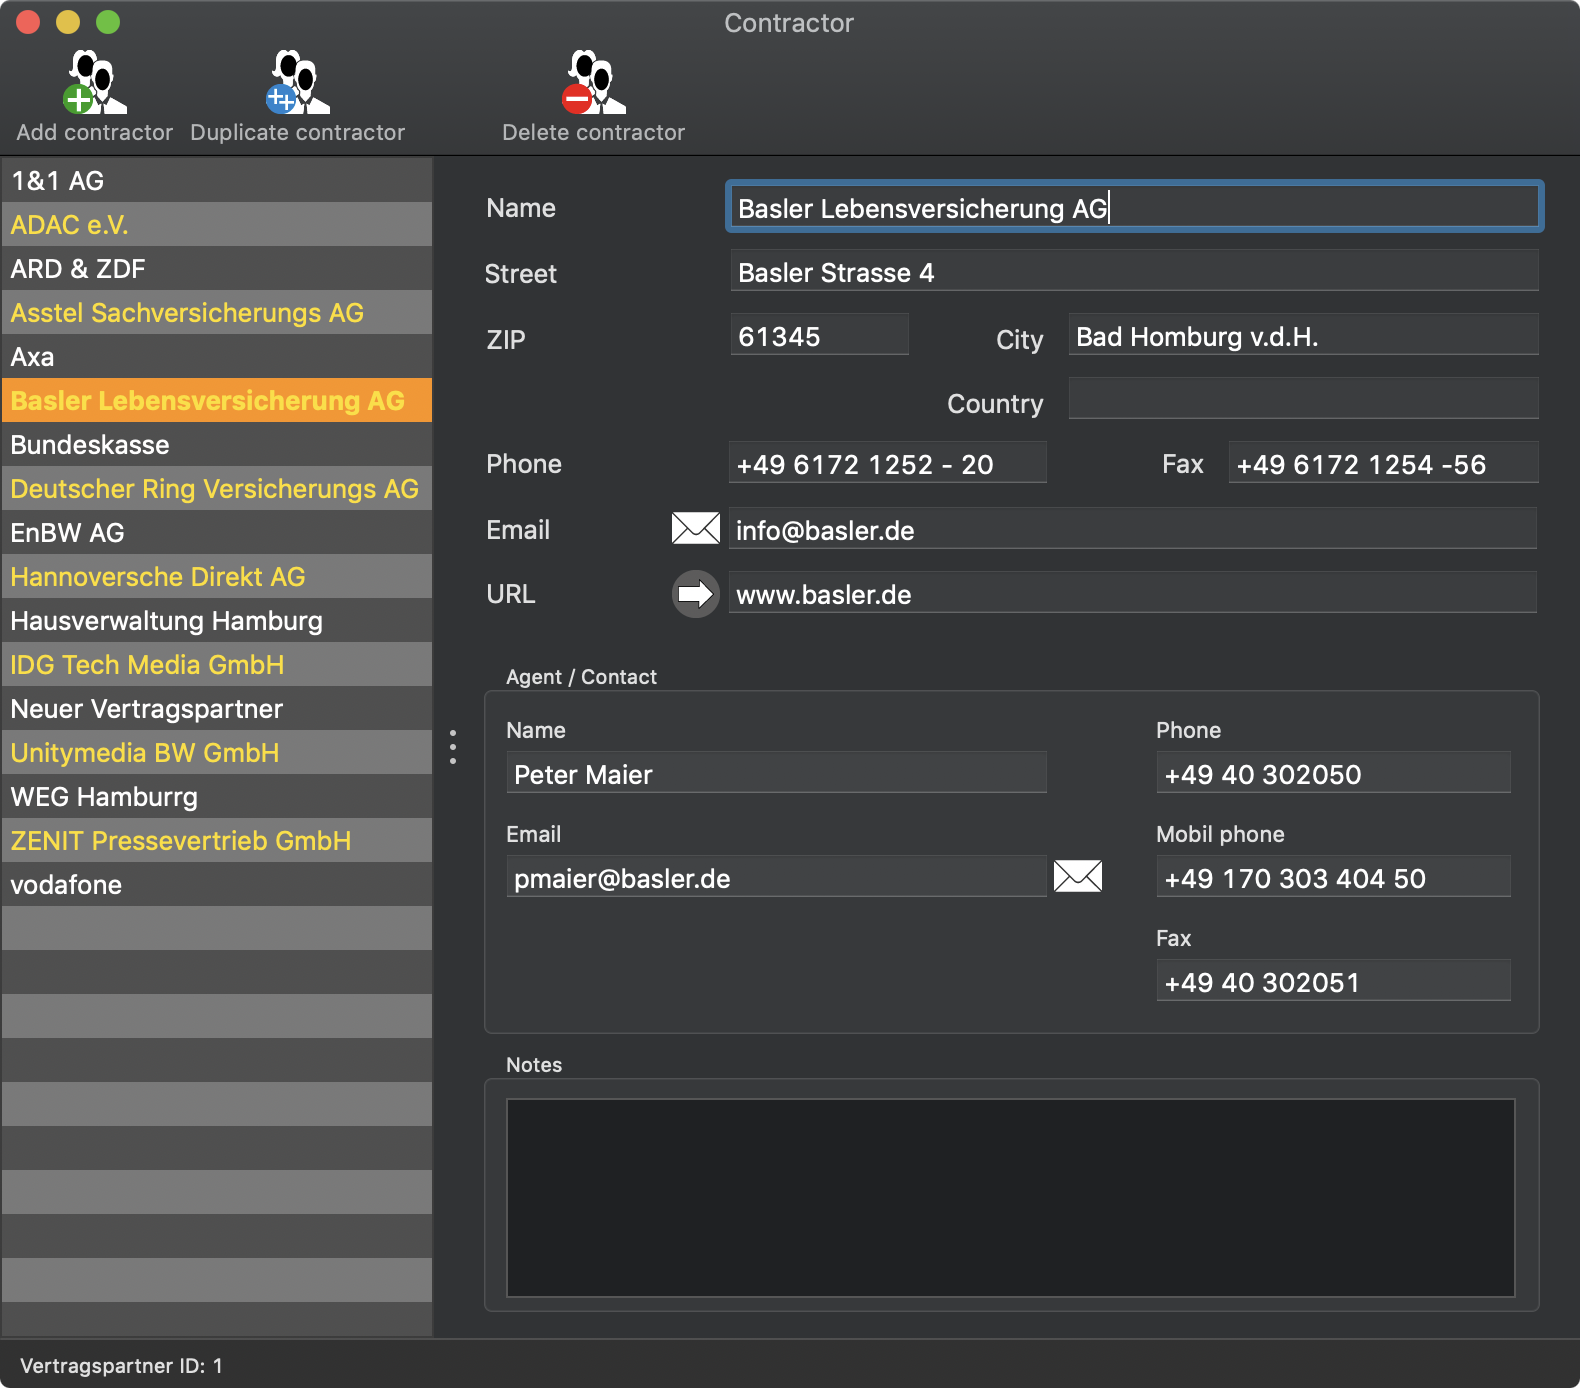Screen dimensions: 1580x1388
Task: Click the Vertragspartner ID status text
Action: (121, 1365)
